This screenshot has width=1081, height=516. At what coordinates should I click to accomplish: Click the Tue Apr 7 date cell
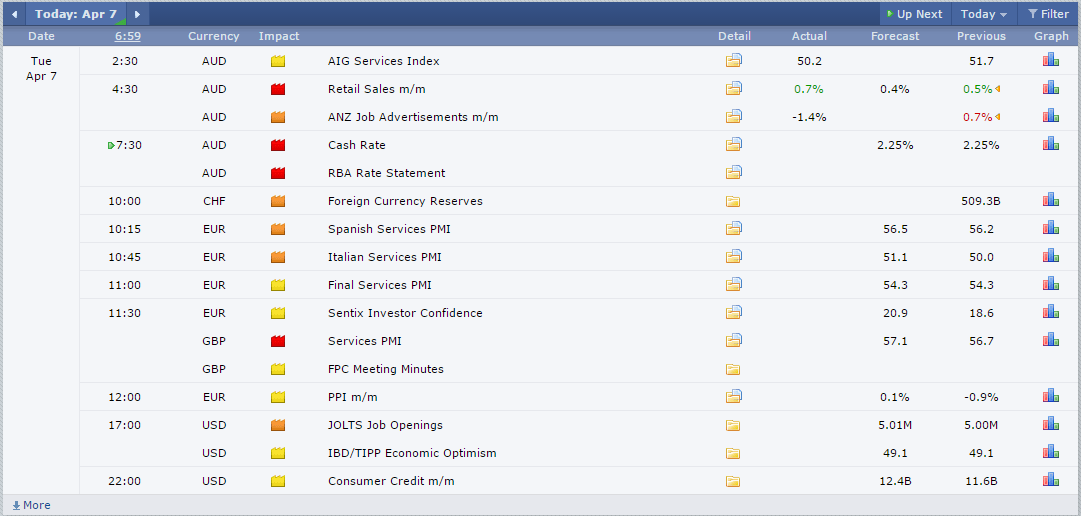coord(41,68)
